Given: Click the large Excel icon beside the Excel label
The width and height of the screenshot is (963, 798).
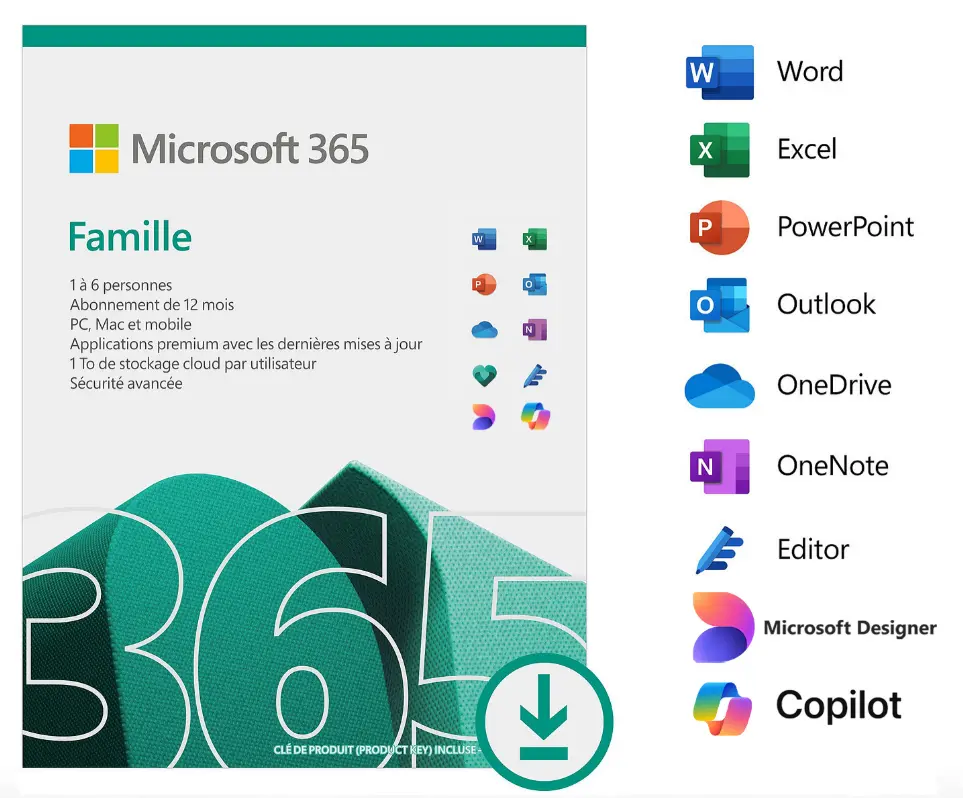Looking at the screenshot, I should (719, 149).
